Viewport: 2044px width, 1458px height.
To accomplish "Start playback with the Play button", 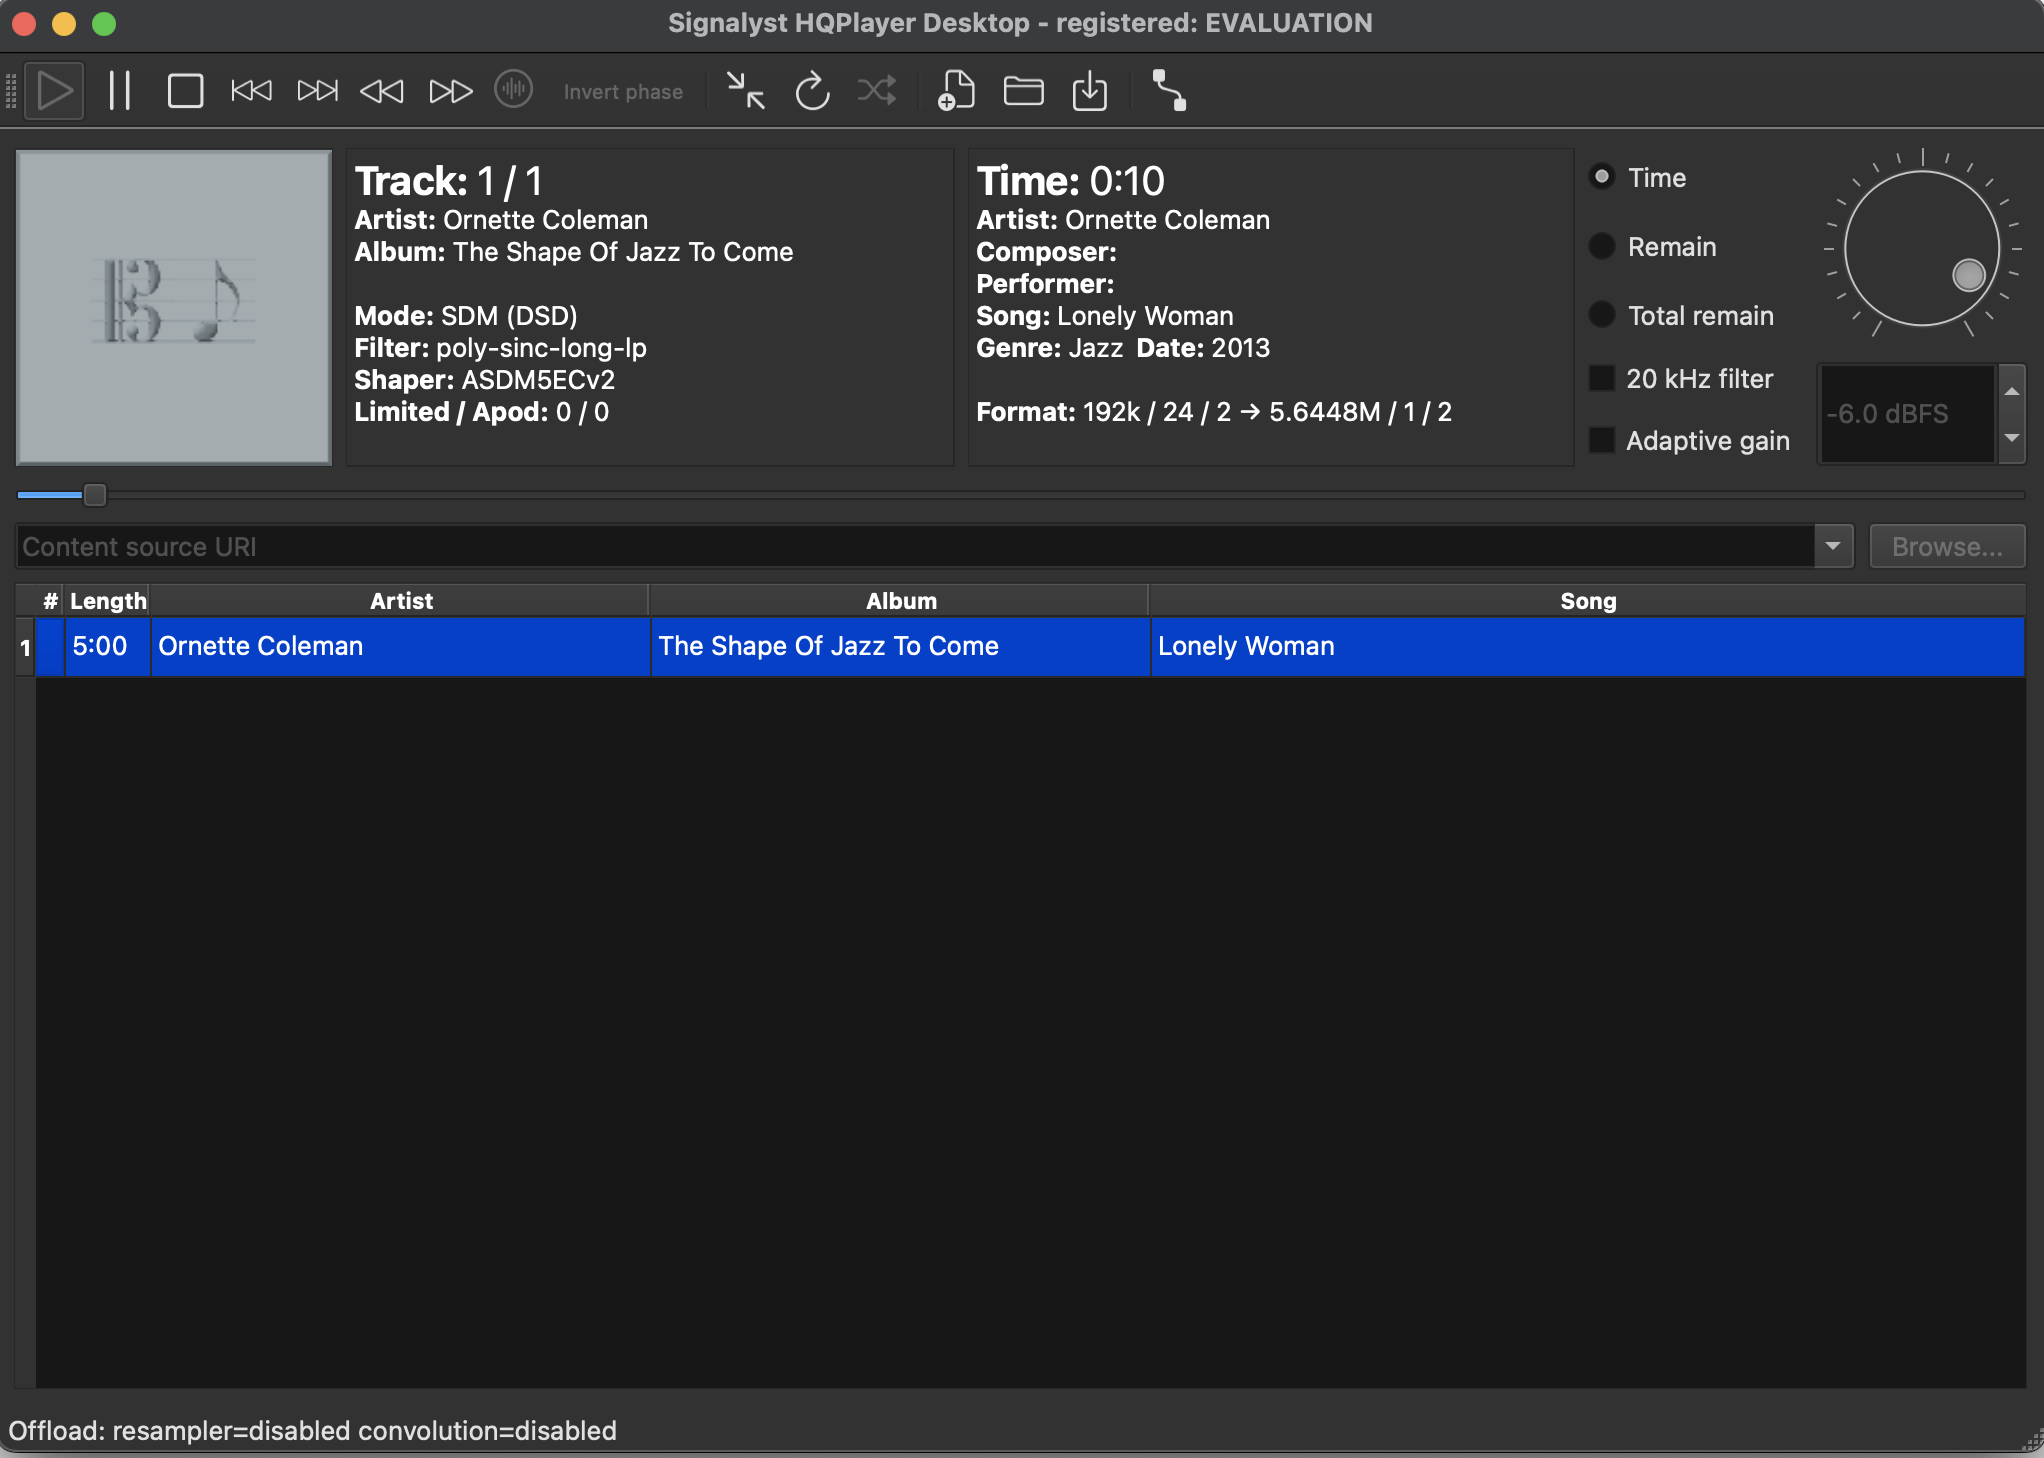I will tap(54, 91).
